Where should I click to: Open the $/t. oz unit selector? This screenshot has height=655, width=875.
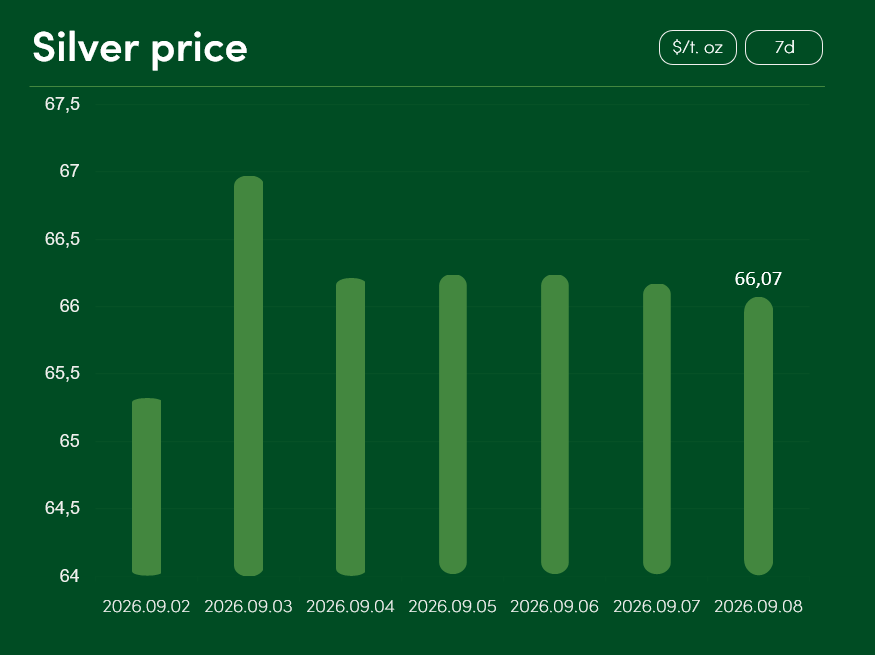coord(698,47)
